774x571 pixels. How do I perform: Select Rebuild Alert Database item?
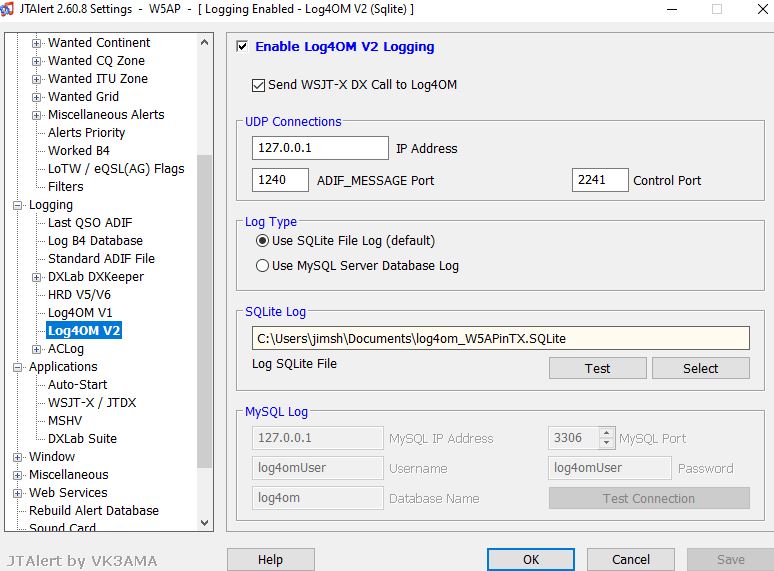pyautogui.click(x=94, y=511)
